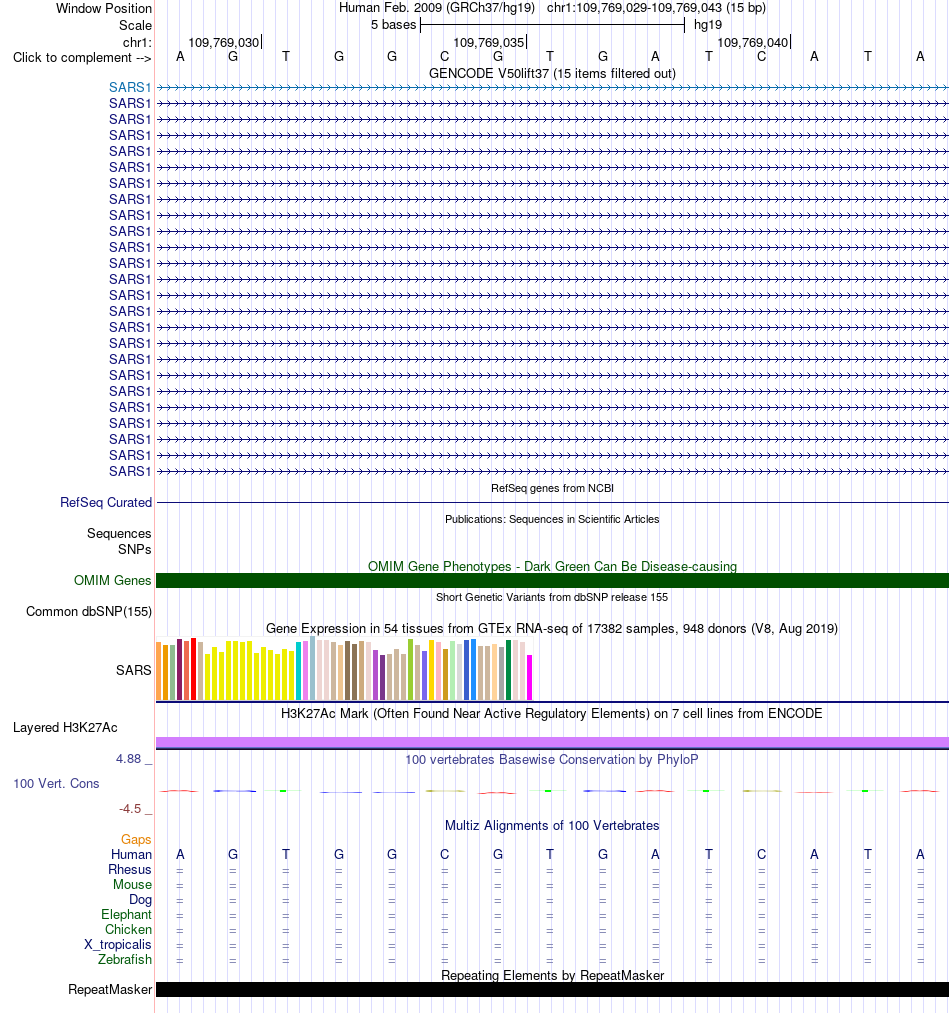
Task: Click the Scale label
Action: (135, 25)
